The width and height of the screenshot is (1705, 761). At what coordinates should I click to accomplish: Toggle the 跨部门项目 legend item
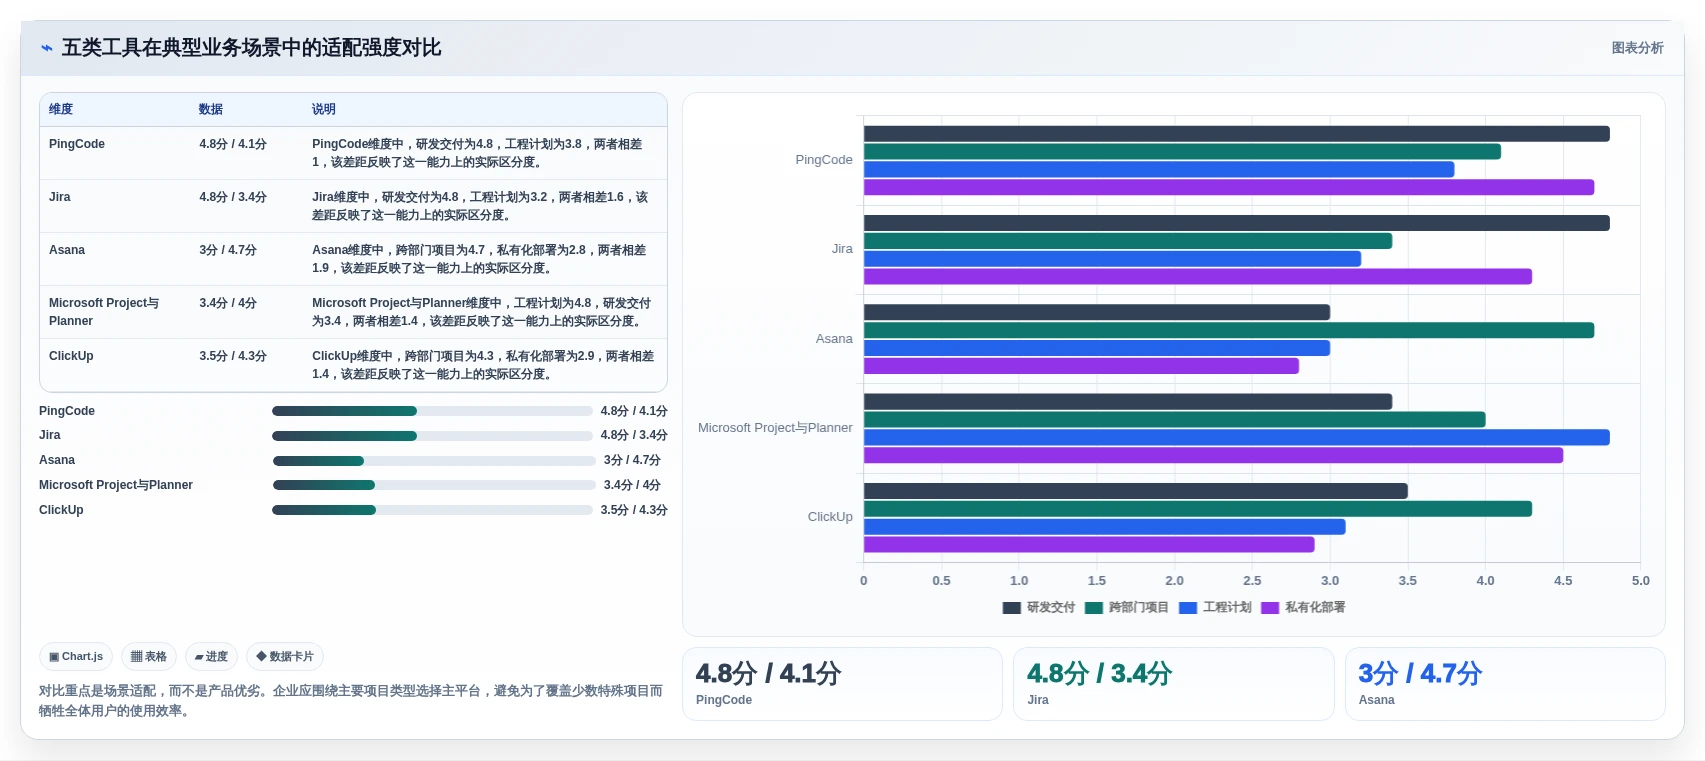pyautogui.click(x=1127, y=607)
